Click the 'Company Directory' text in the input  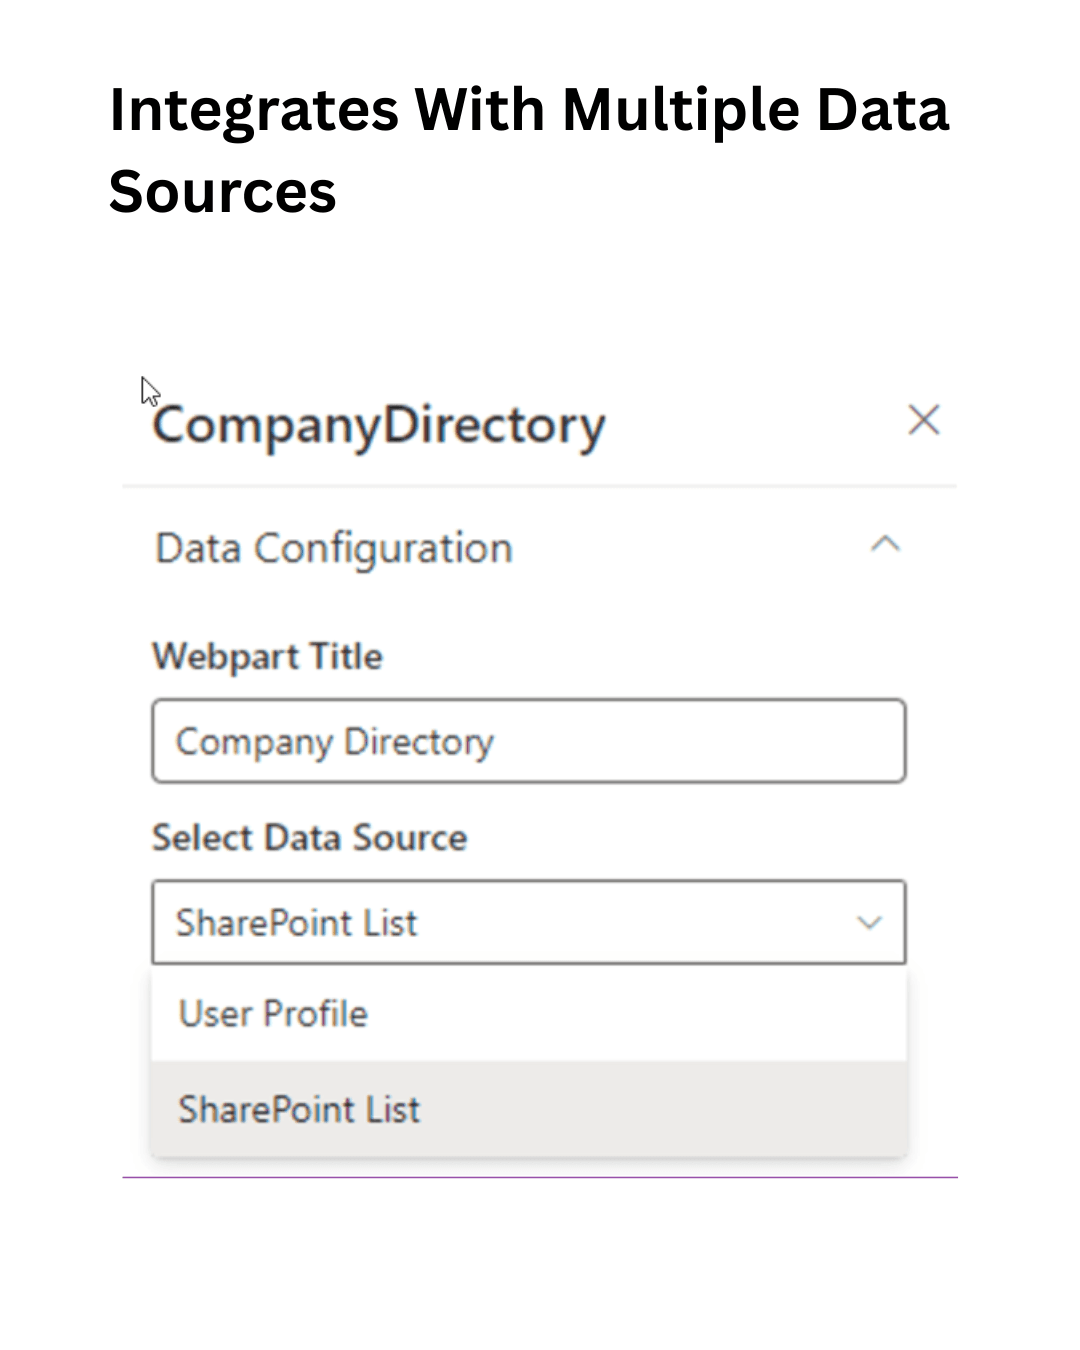coord(334,742)
